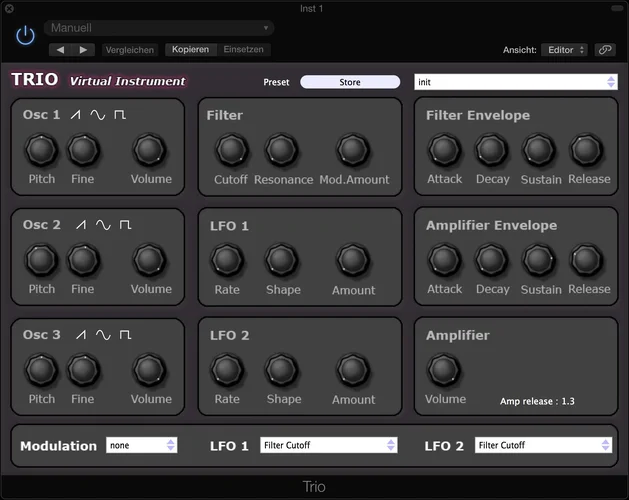The image size is (629, 500).
Task: Select sine waveform for Osc 2
Action: [x=103, y=225]
